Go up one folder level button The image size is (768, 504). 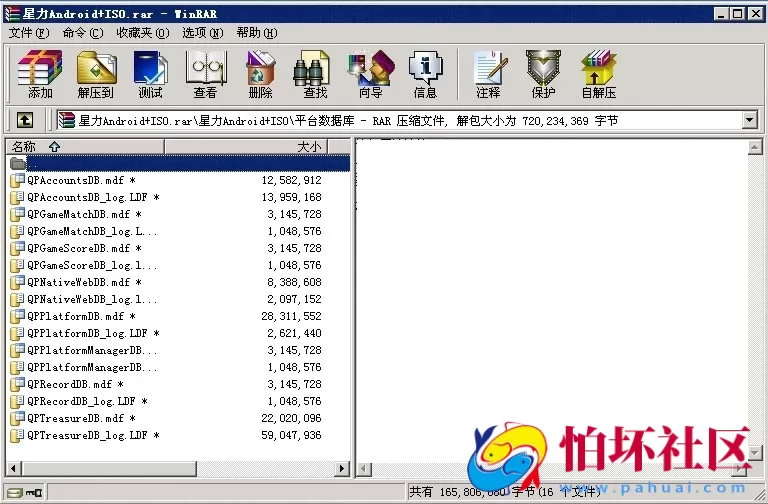coord(25,121)
